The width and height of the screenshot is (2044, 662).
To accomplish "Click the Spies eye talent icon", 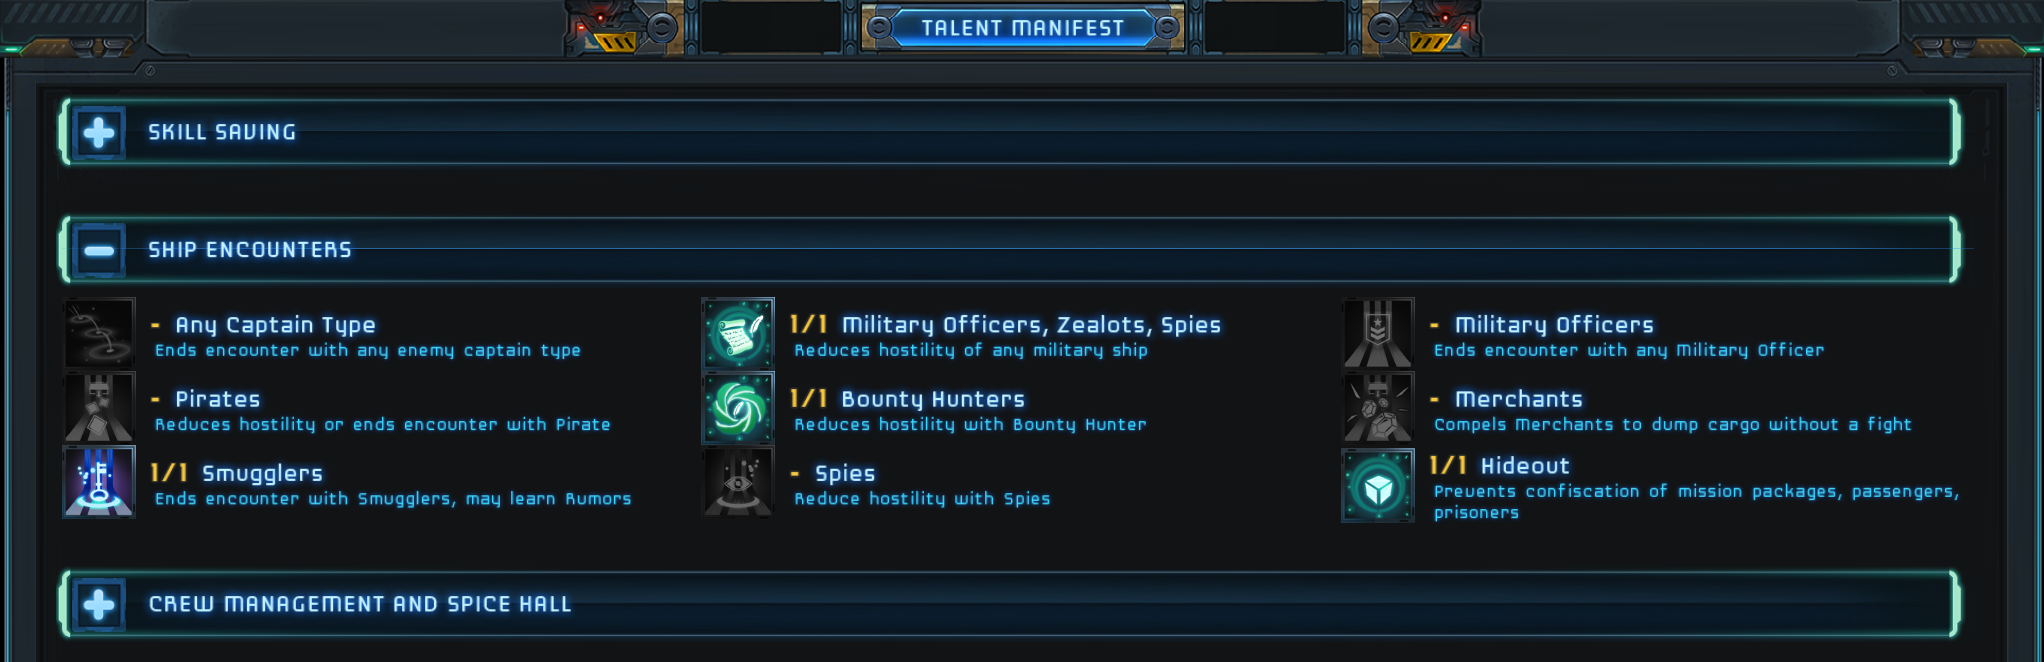I will point(738,481).
